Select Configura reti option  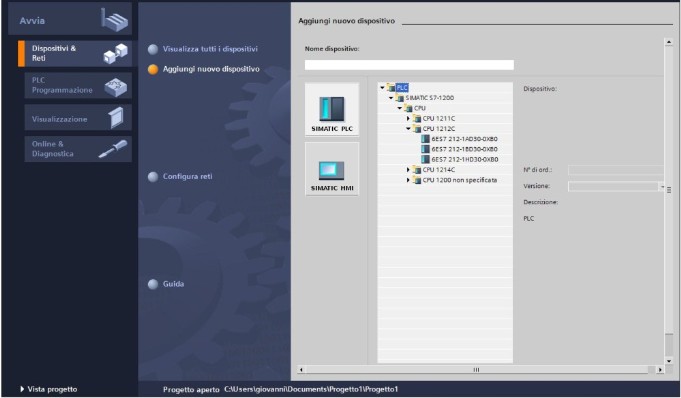[180, 176]
